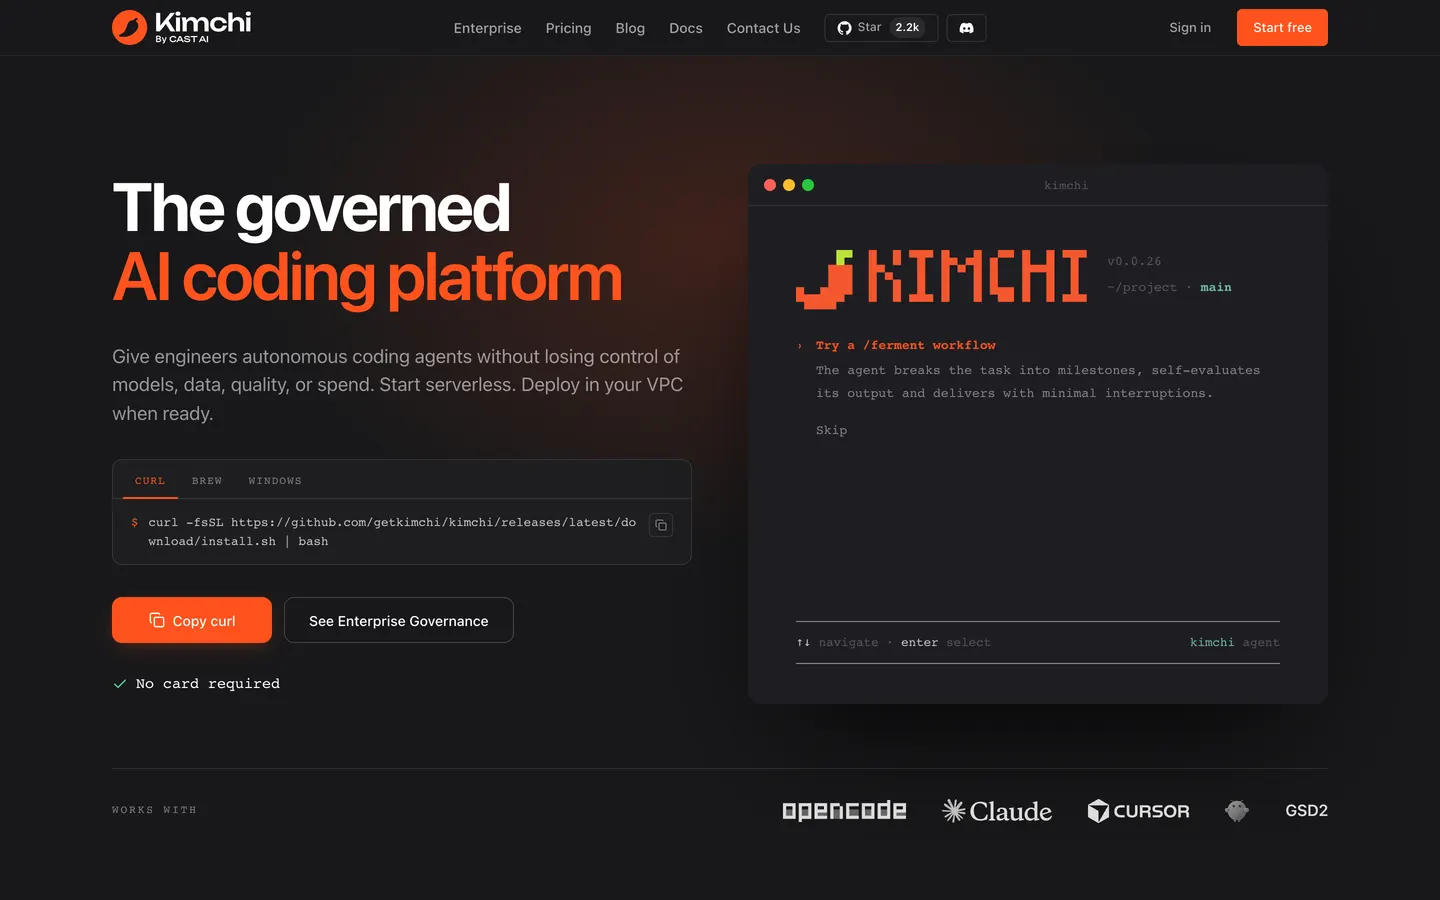Viewport: 1440px width, 900px height.
Task: Click the 'enter select' hint text
Action: [x=946, y=643]
